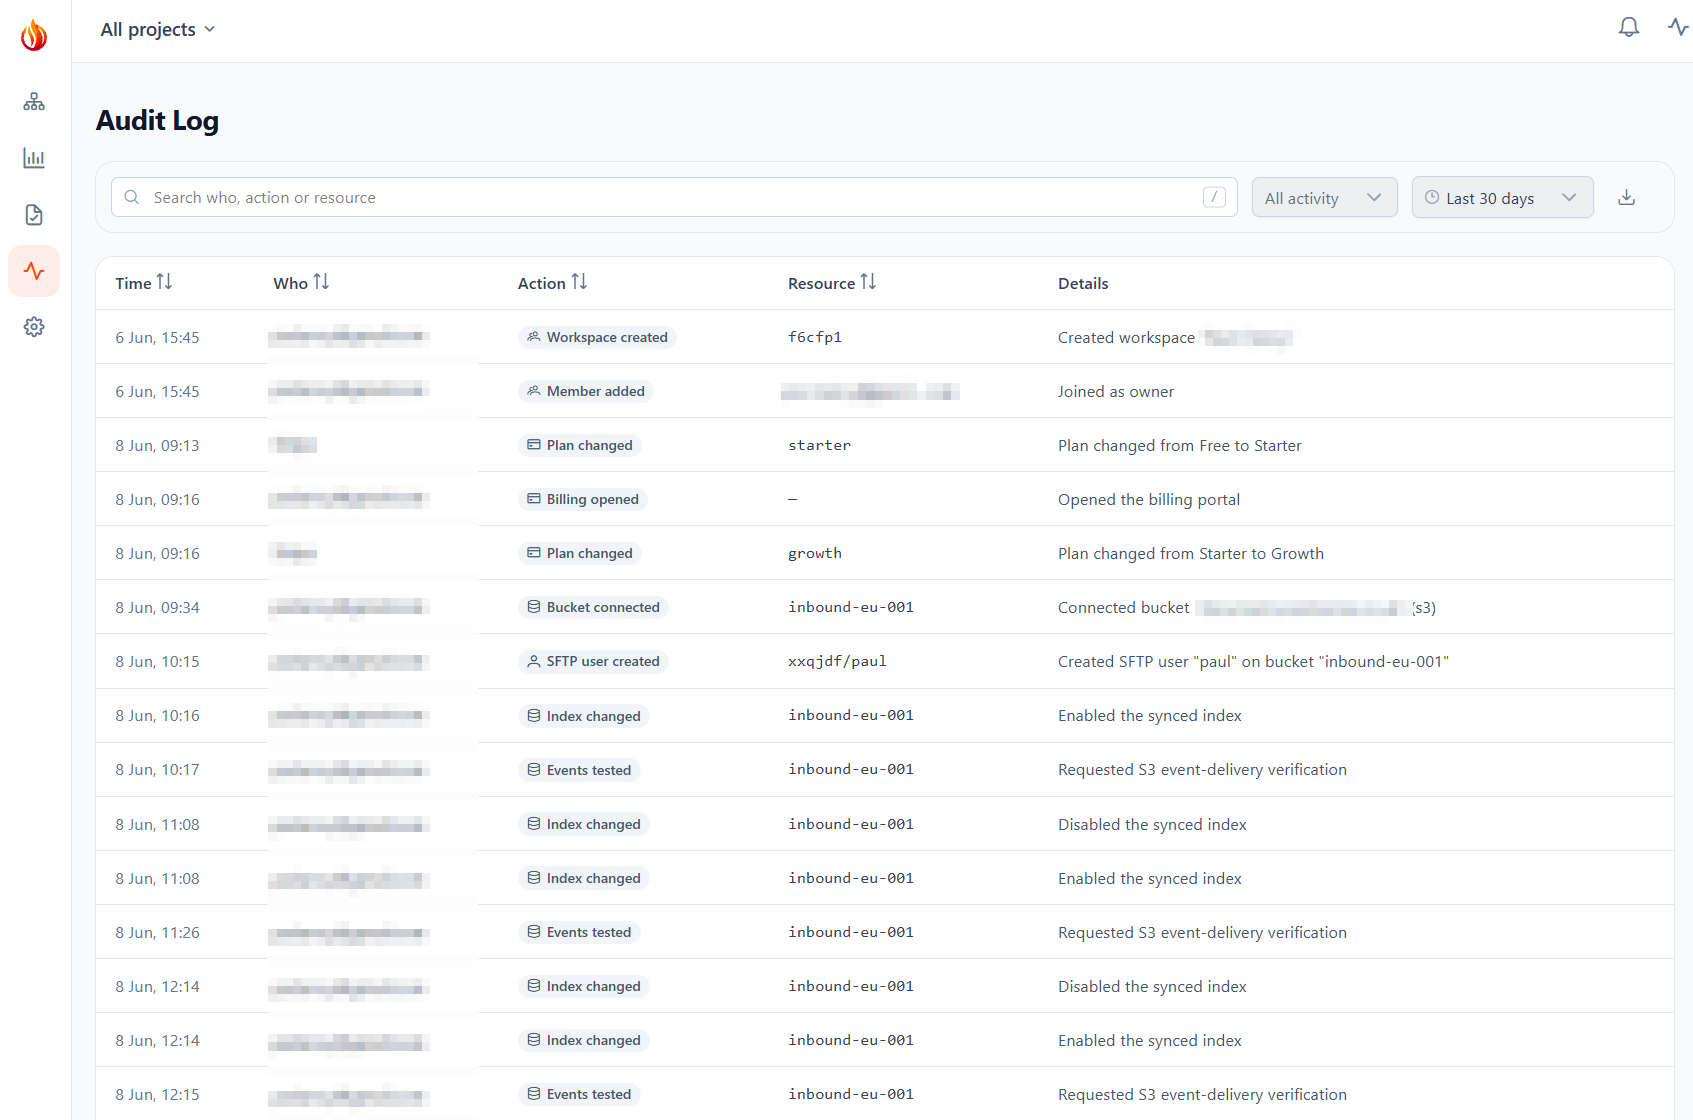Sort by Action column arrows
Screen dimensions: 1693x1120
point(580,282)
